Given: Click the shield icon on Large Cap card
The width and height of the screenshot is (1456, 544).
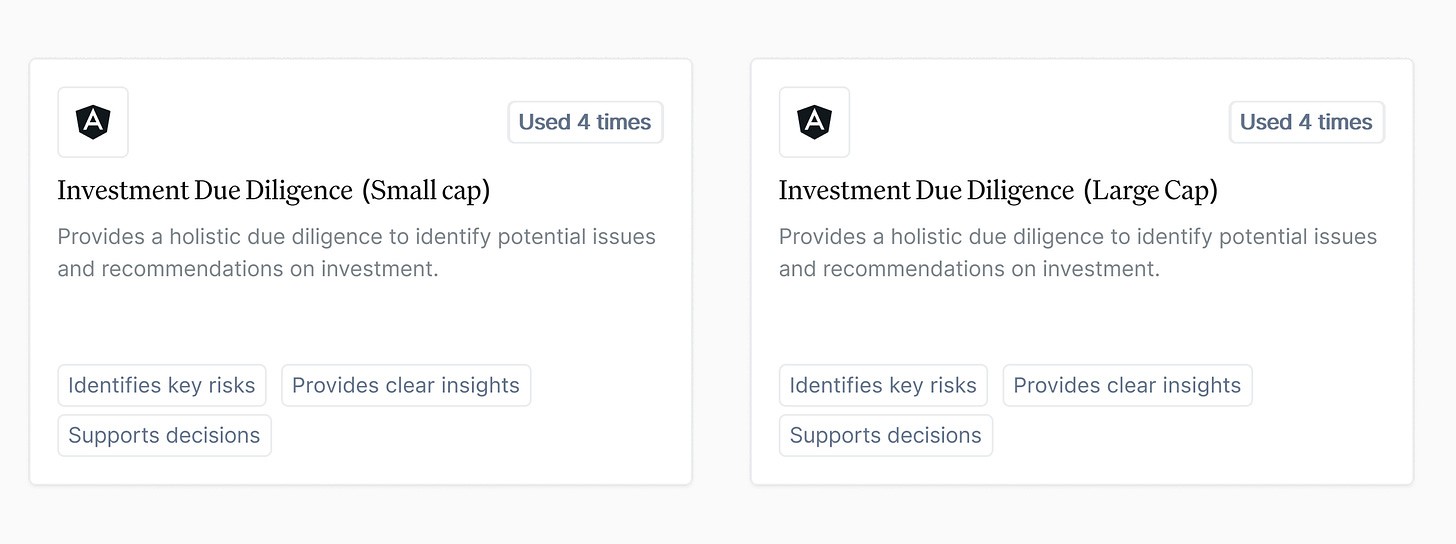Looking at the screenshot, I should [814, 122].
